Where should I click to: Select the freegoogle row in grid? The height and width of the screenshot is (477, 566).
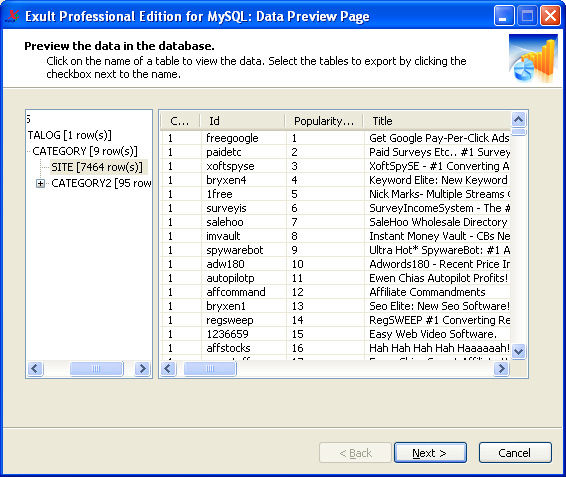point(335,138)
